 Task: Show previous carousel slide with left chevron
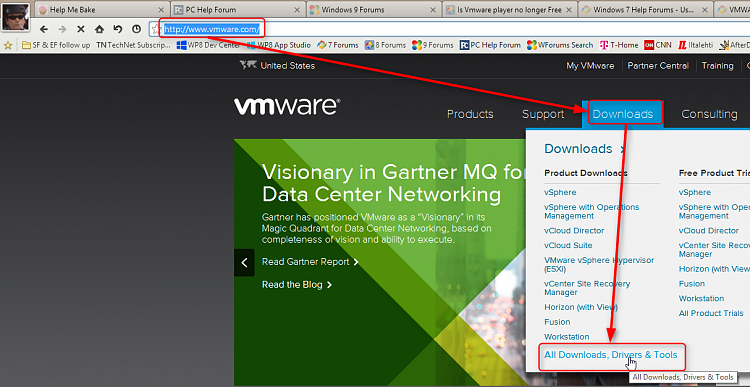[x=244, y=263]
